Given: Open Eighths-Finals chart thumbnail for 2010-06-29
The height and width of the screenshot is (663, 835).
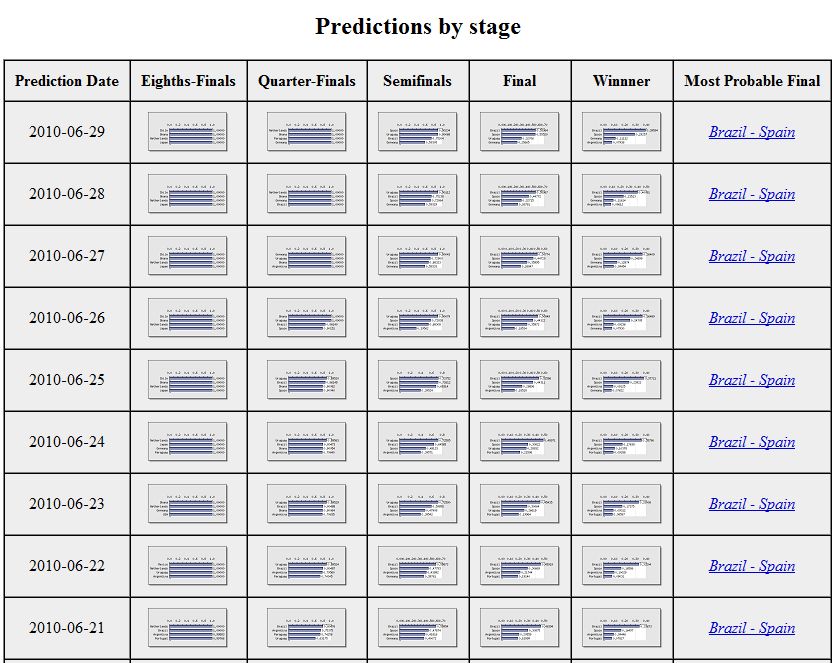Looking at the screenshot, I should (187, 132).
